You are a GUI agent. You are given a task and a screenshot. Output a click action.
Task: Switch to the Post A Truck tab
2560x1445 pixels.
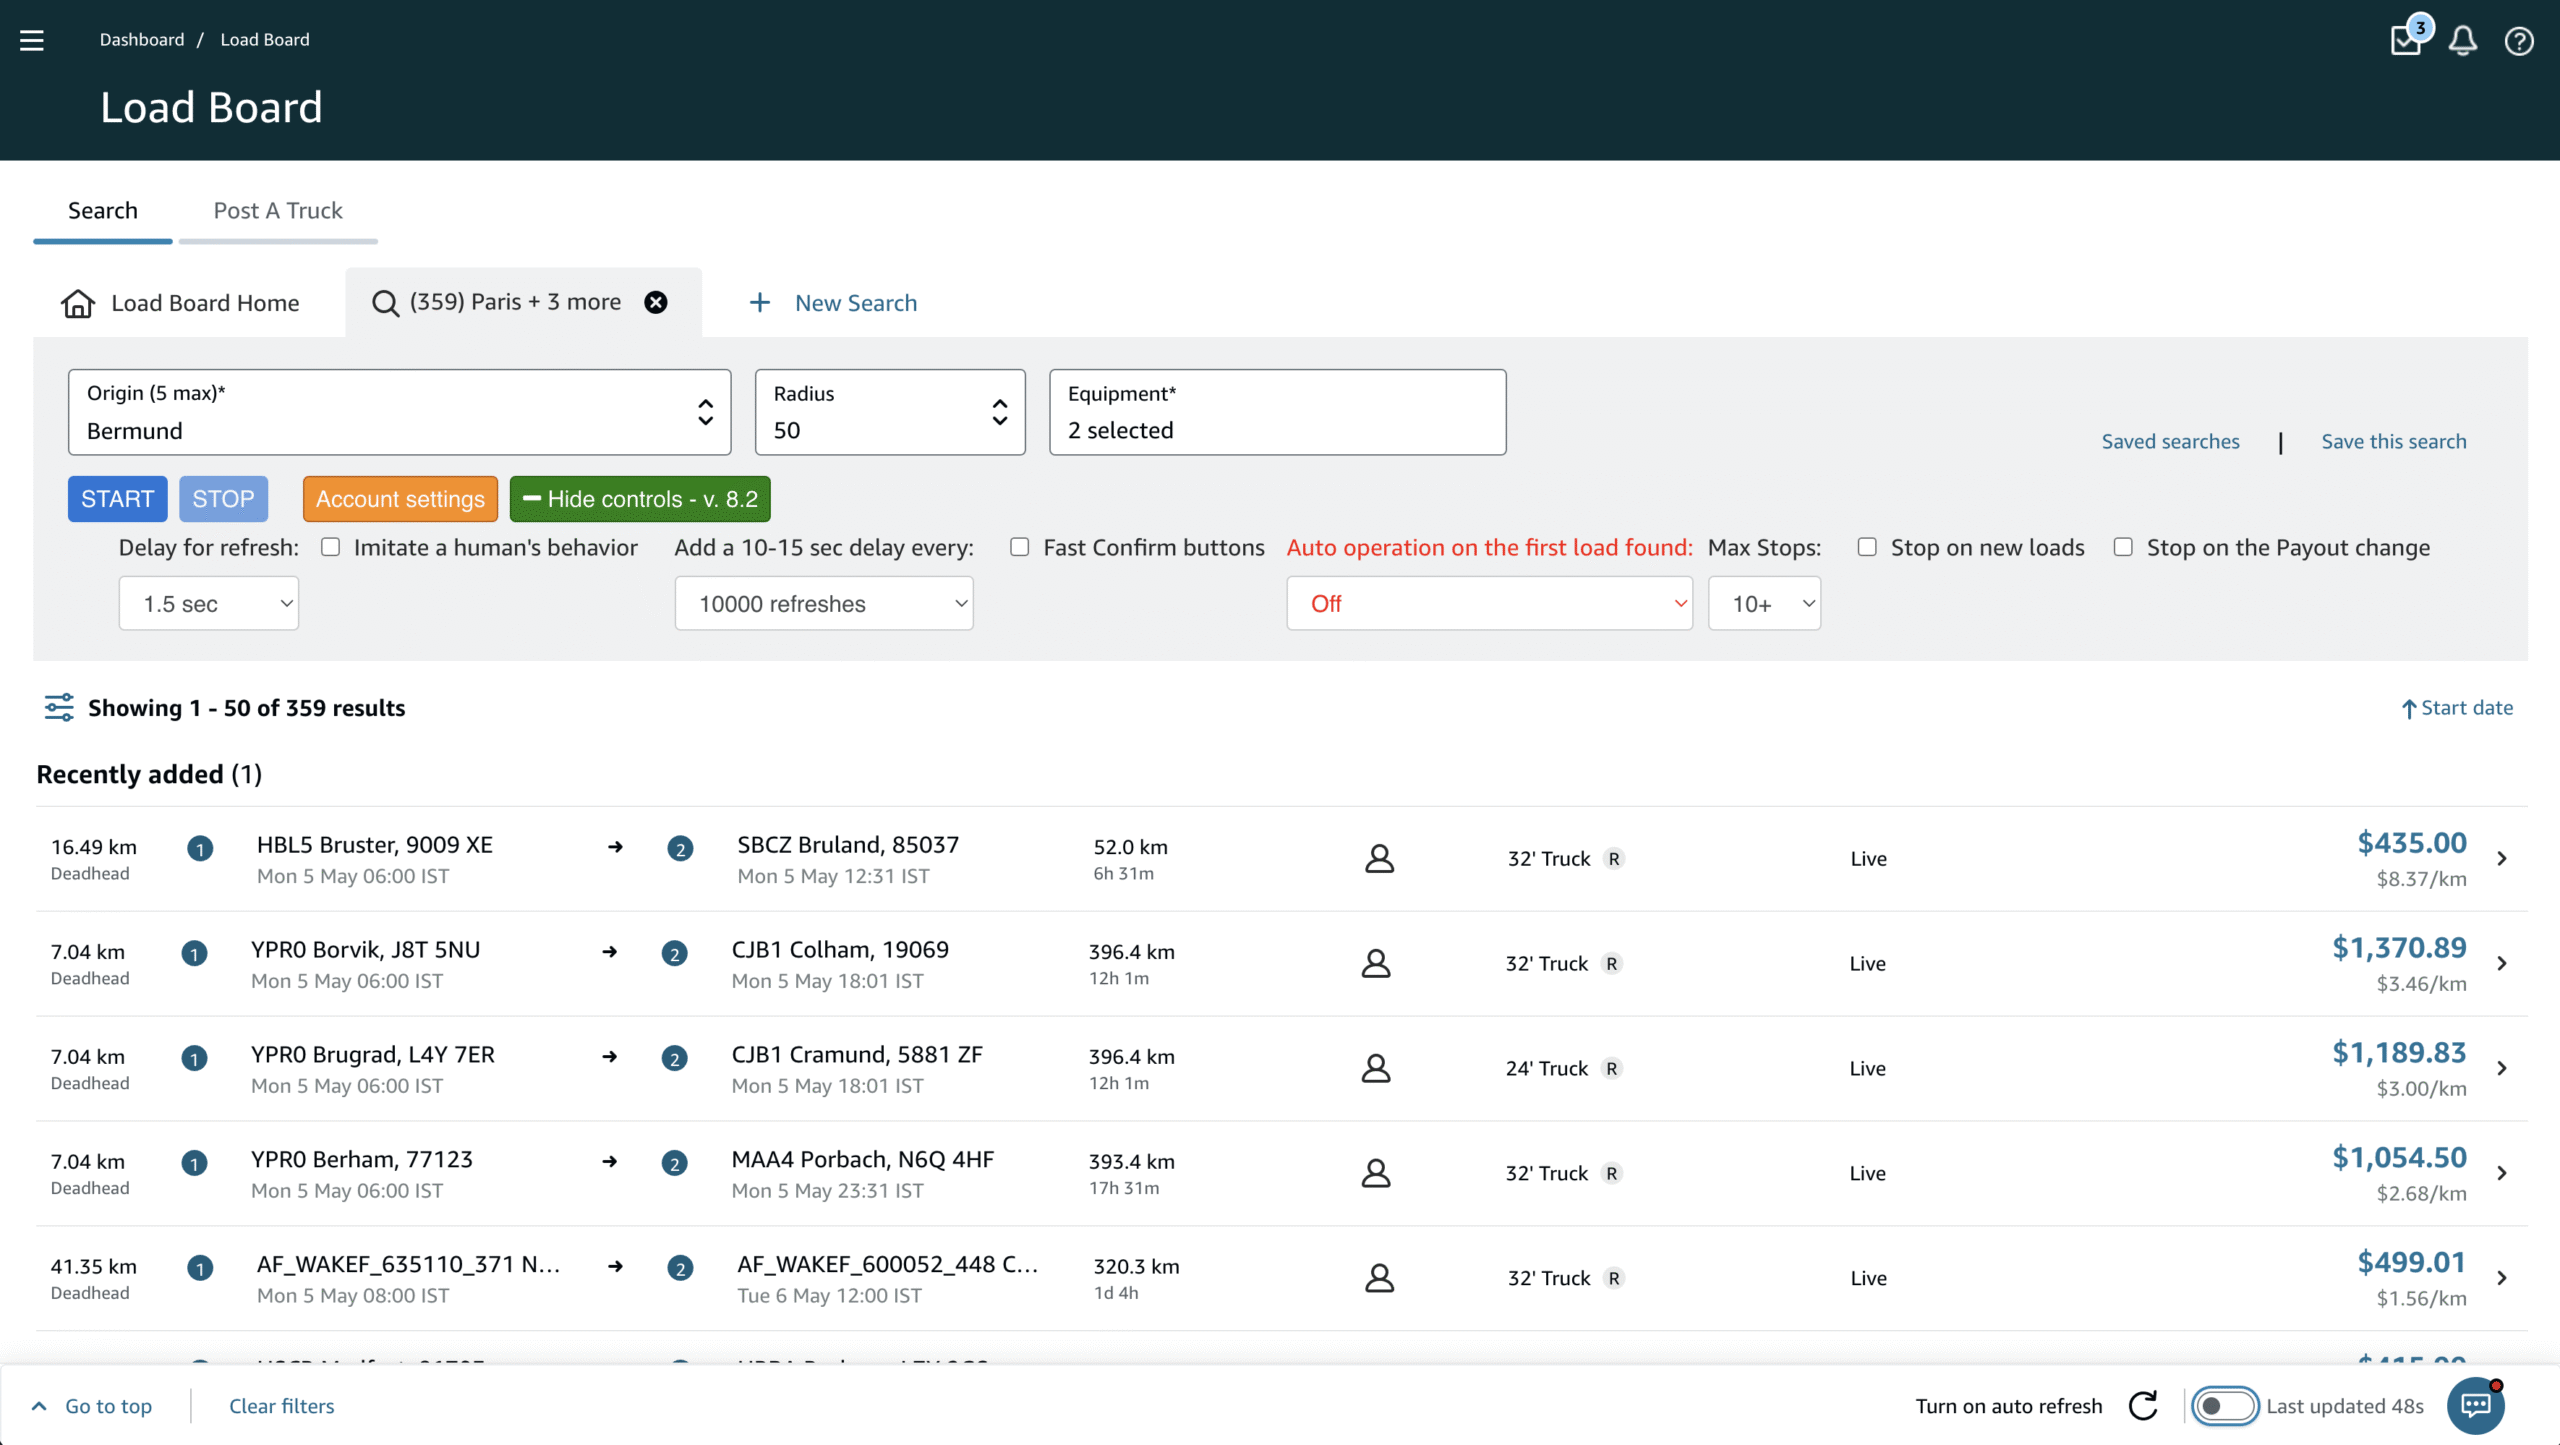[x=278, y=210]
